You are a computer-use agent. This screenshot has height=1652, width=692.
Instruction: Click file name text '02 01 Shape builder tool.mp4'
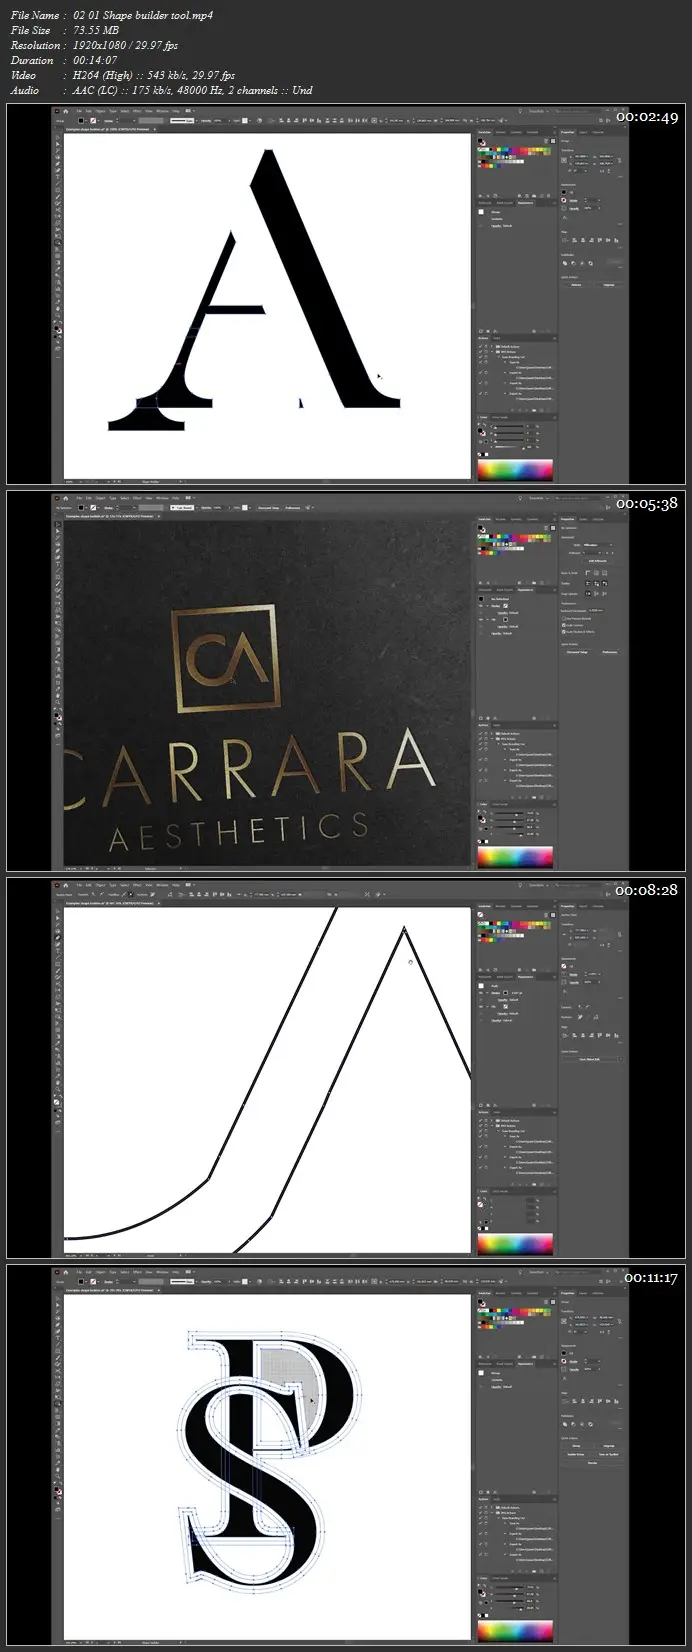point(143,15)
